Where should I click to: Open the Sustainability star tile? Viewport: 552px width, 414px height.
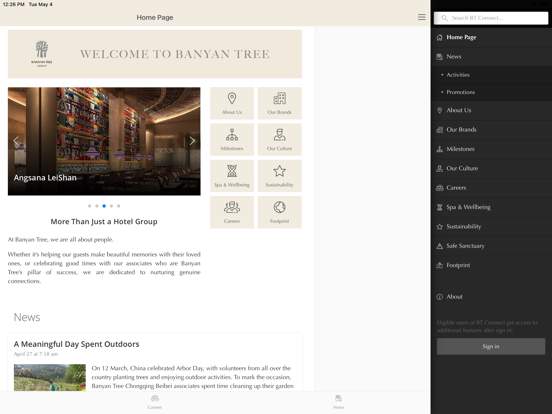(280, 176)
